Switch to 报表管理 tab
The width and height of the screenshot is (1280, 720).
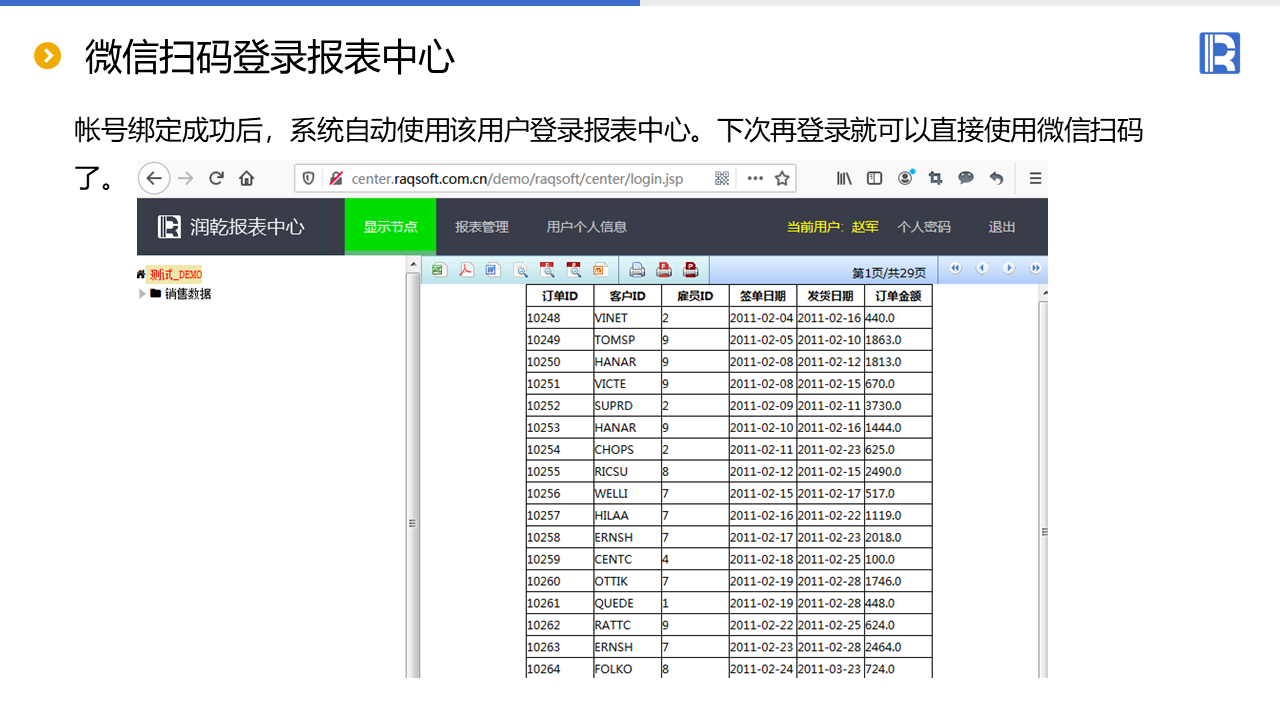coord(482,227)
